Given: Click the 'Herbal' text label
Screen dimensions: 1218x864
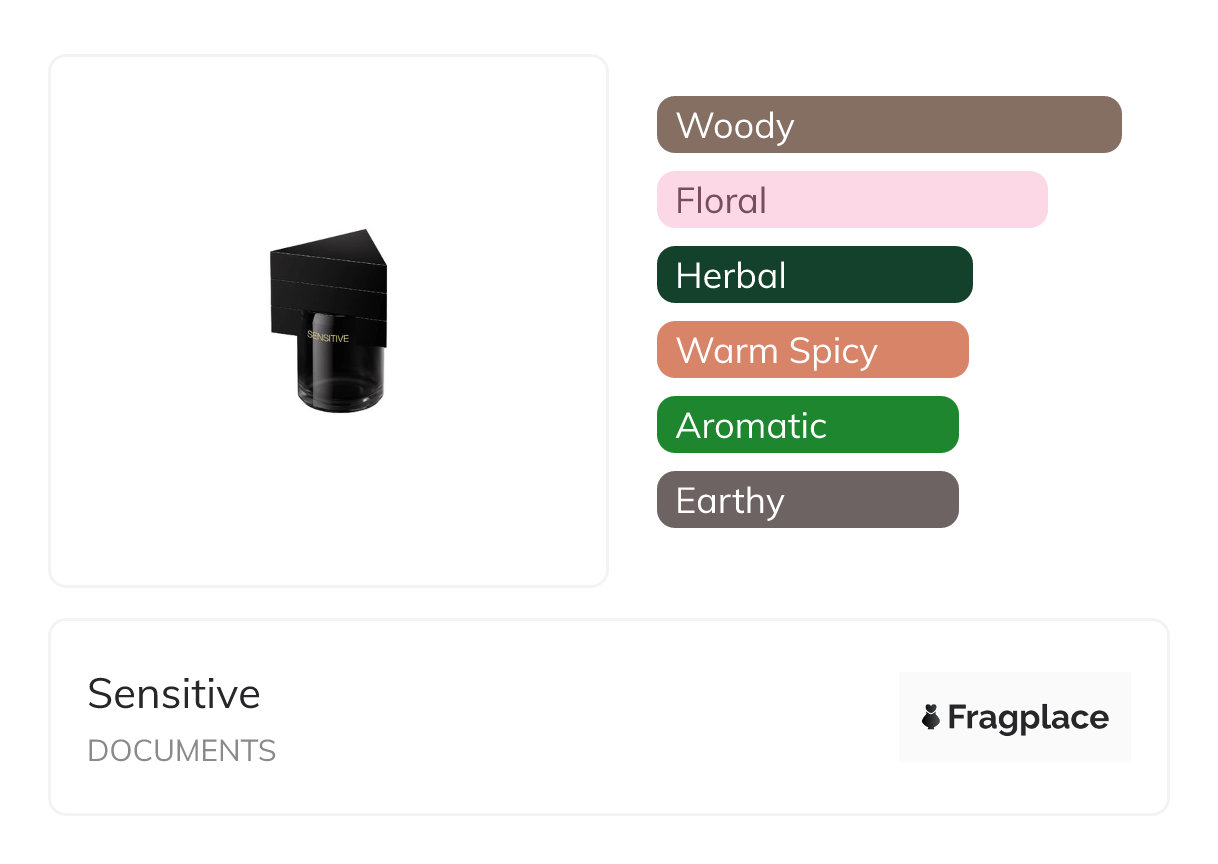Looking at the screenshot, I should click(x=731, y=276).
